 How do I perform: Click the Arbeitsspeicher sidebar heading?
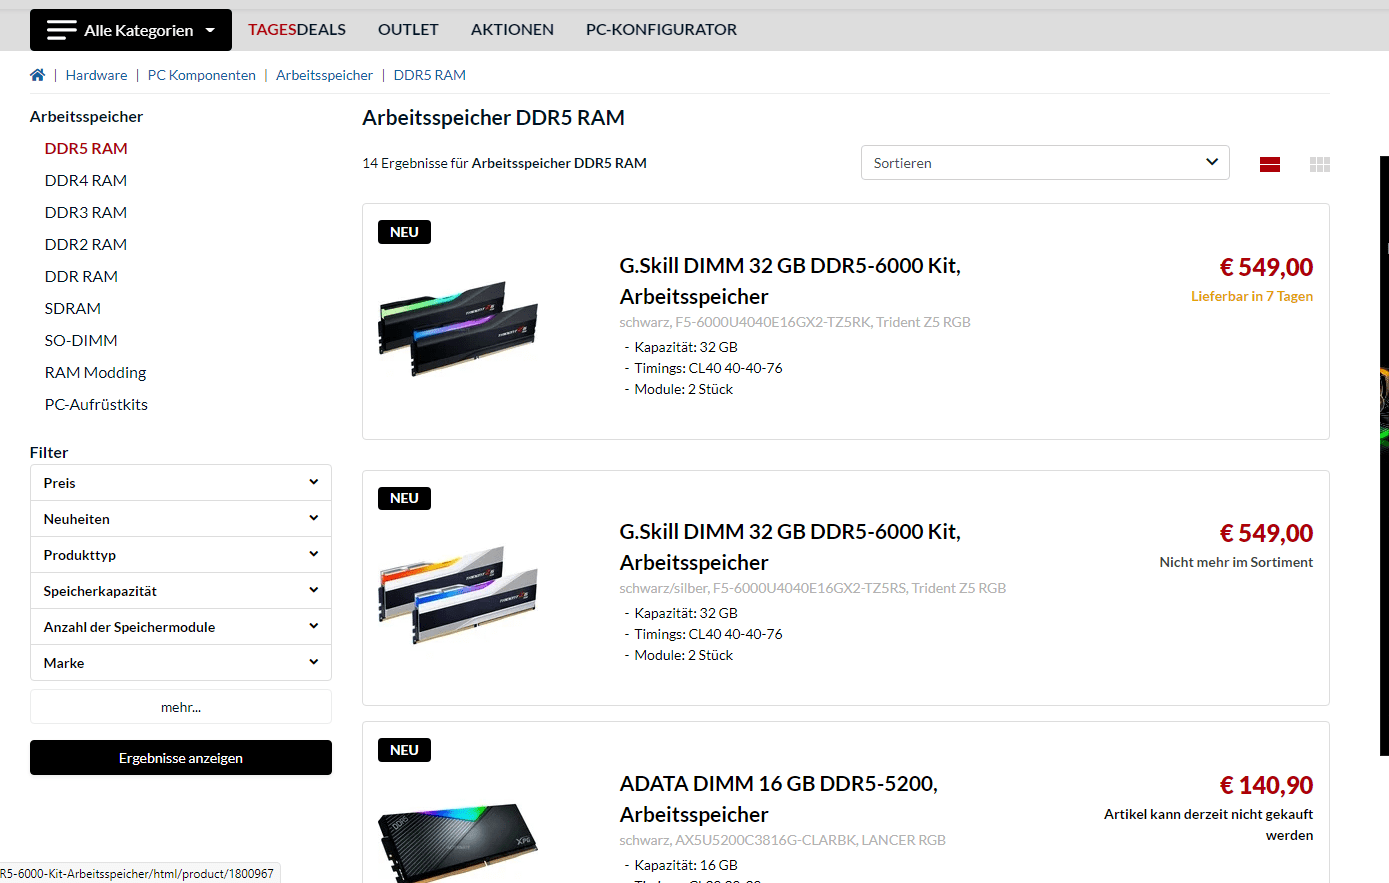pos(86,116)
